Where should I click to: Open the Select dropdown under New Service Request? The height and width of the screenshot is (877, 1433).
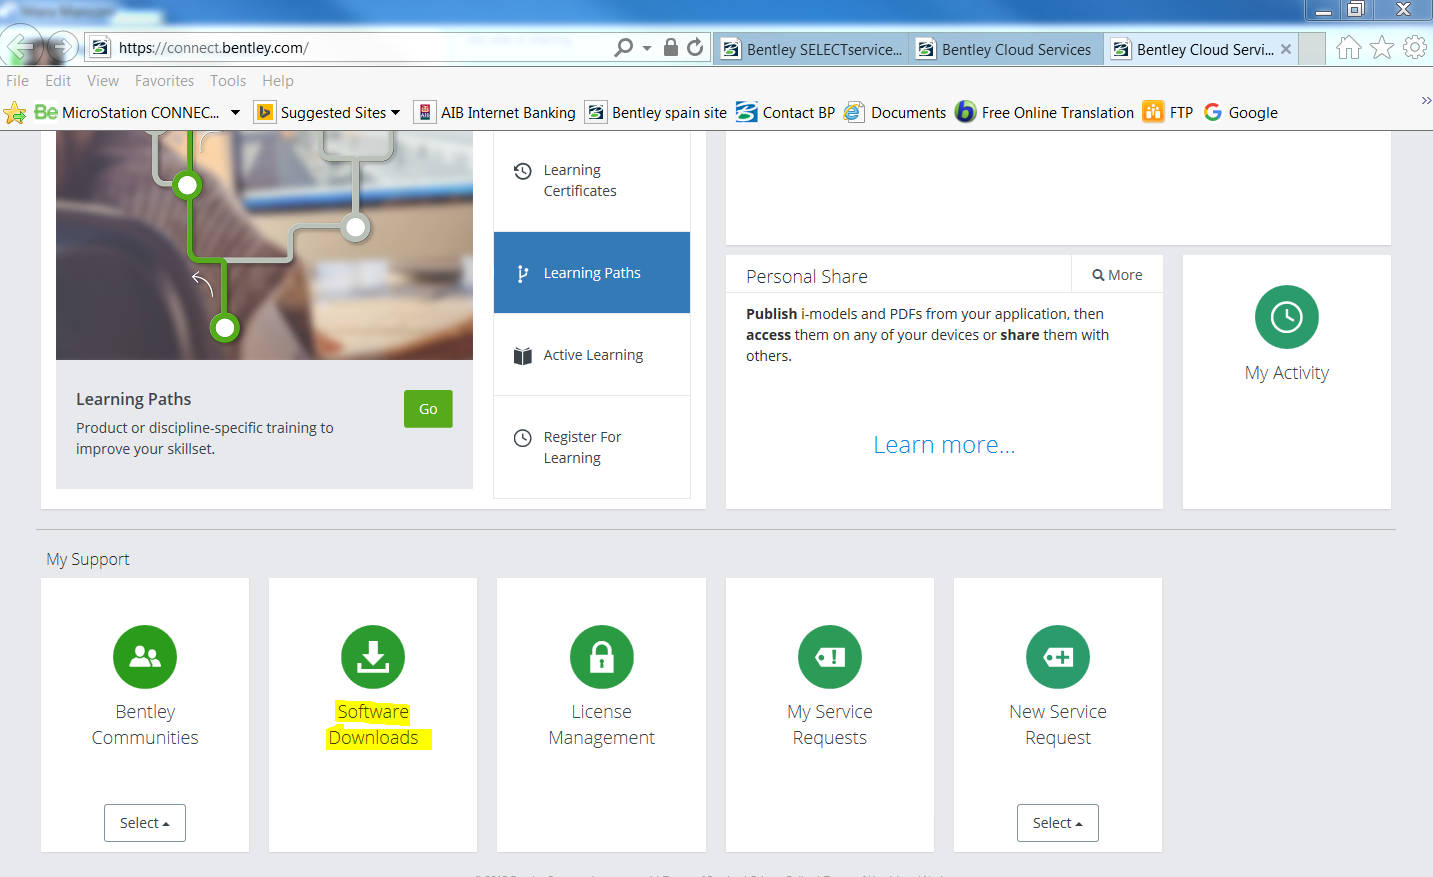pos(1058,823)
